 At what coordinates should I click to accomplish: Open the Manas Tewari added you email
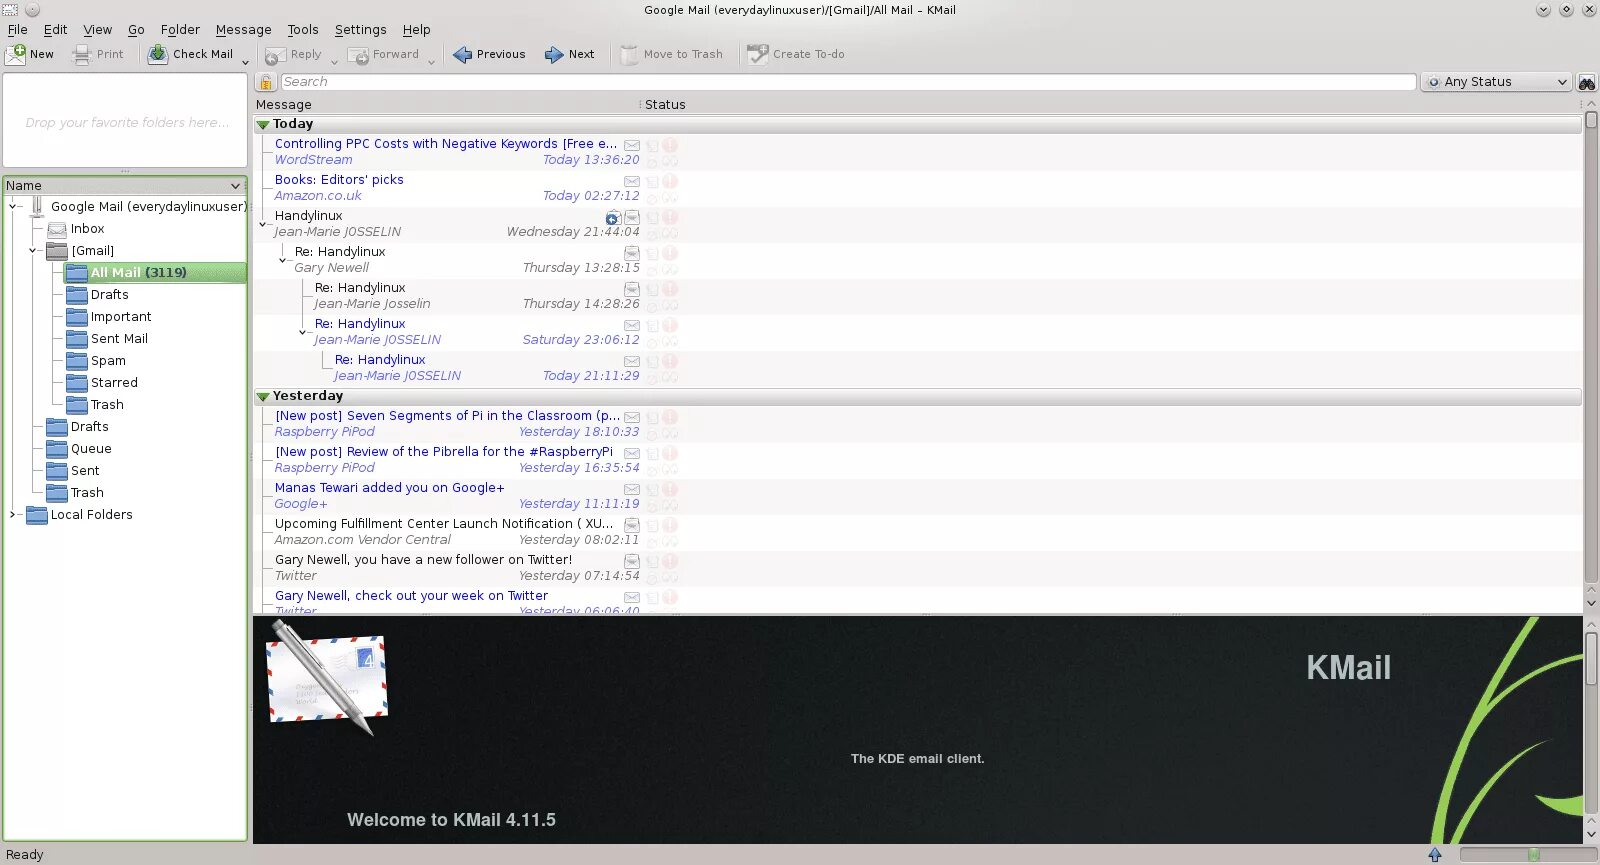[x=389, y=488]
